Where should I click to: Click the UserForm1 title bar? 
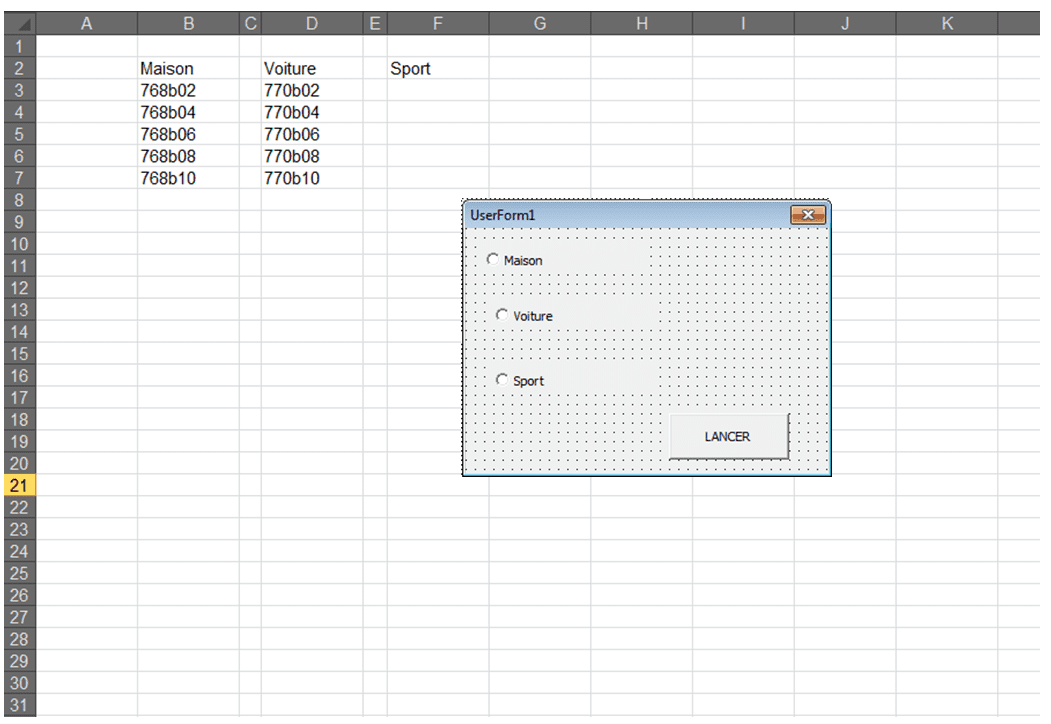coord(620,215)
